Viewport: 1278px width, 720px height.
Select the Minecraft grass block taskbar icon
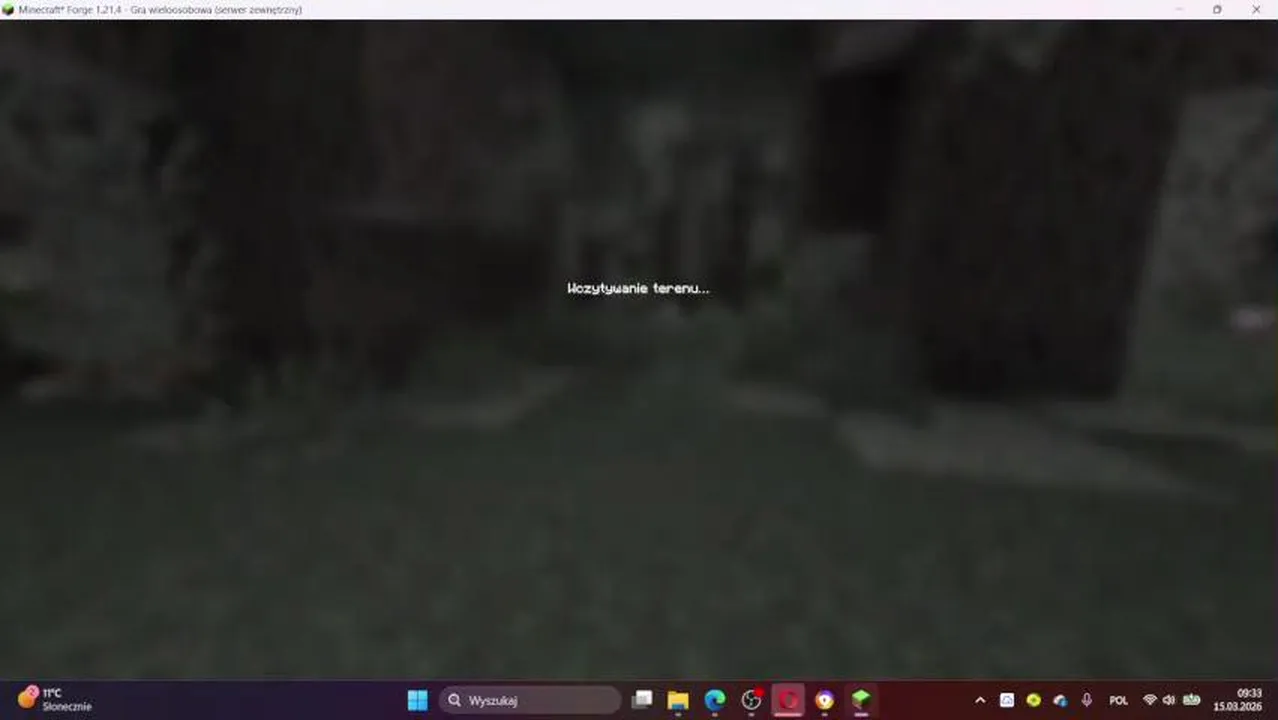click(860, 700)
